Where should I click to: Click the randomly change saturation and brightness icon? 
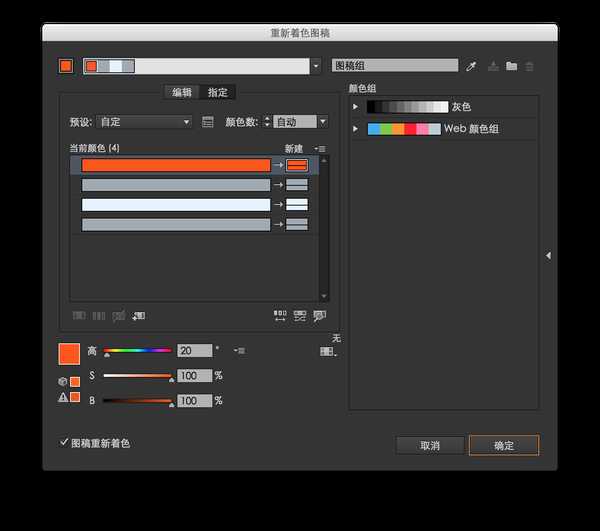coord(300,316)
